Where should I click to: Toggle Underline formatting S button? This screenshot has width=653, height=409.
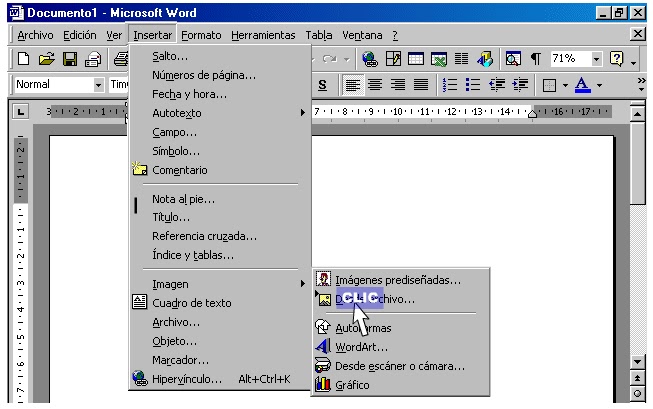click(322, 85)
